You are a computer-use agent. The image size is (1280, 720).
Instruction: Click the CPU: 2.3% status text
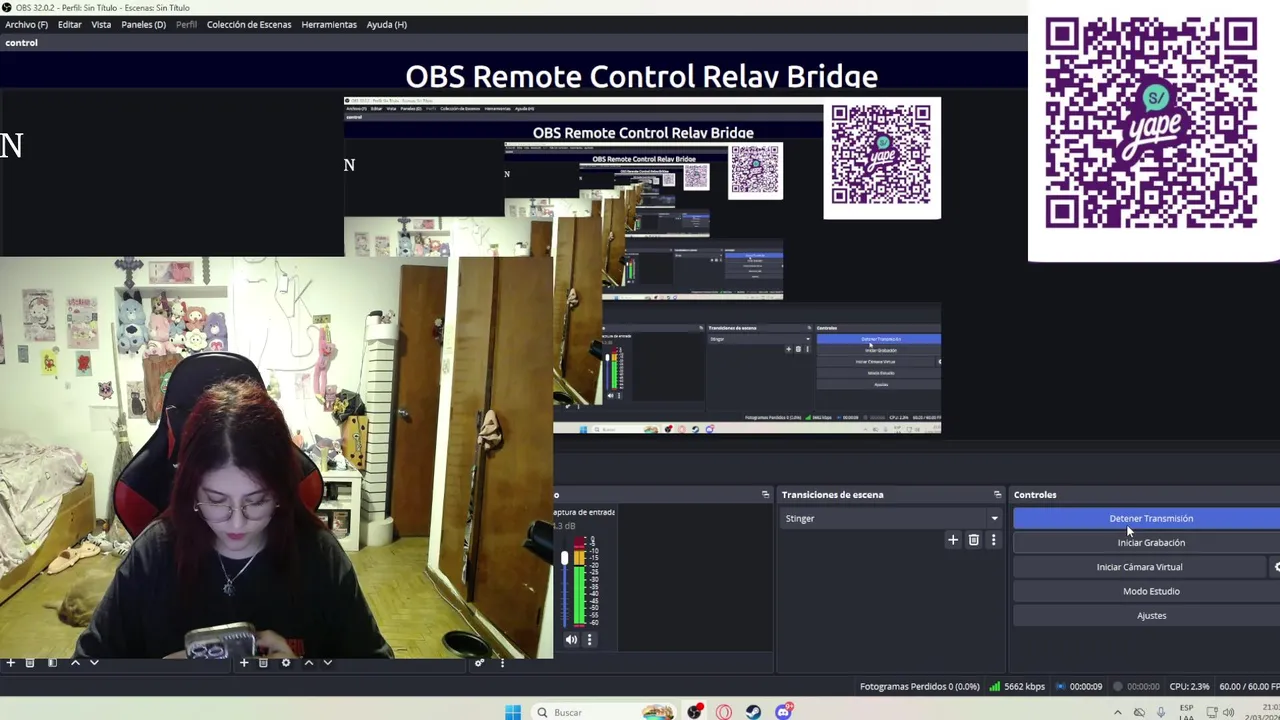(1189, 686)
